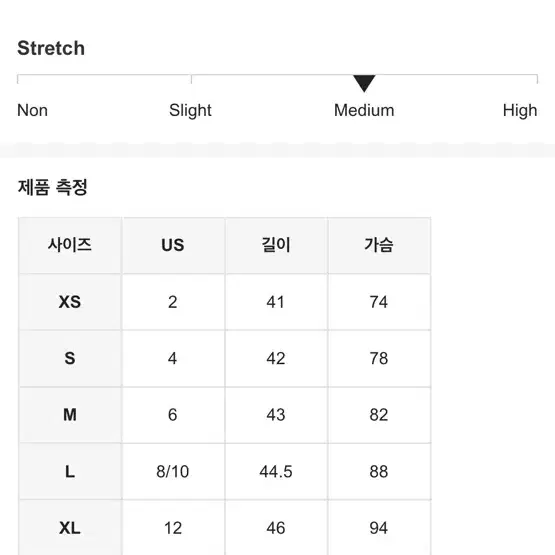Click the 길이 column header
This screenshot has width=555, height=555.
pos(276,245)
